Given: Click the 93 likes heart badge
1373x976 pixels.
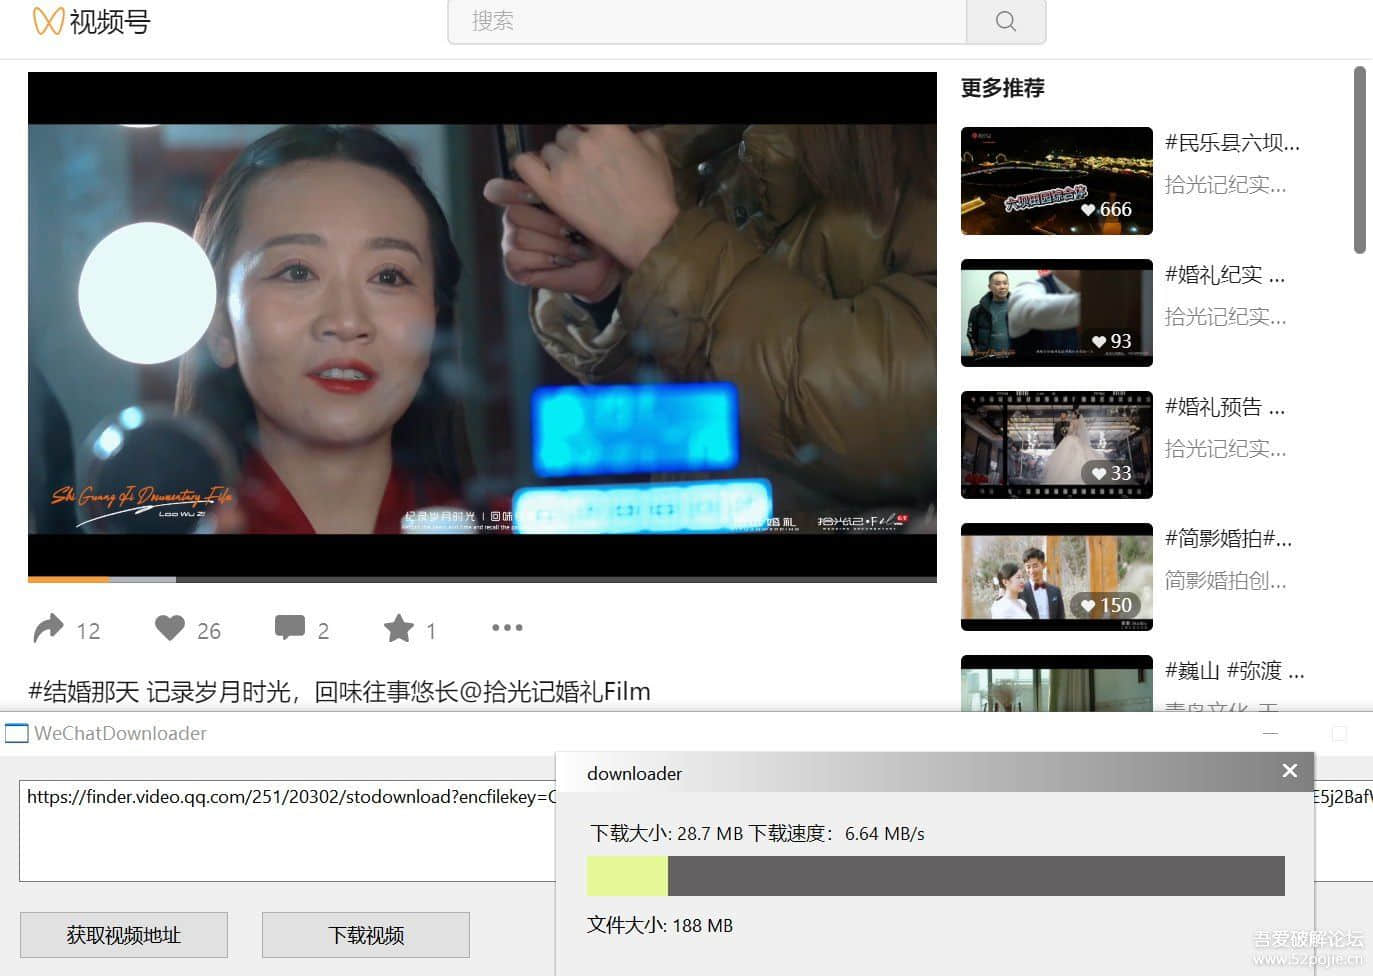Looking at the screenshot, I should [x=1111, y=341].
